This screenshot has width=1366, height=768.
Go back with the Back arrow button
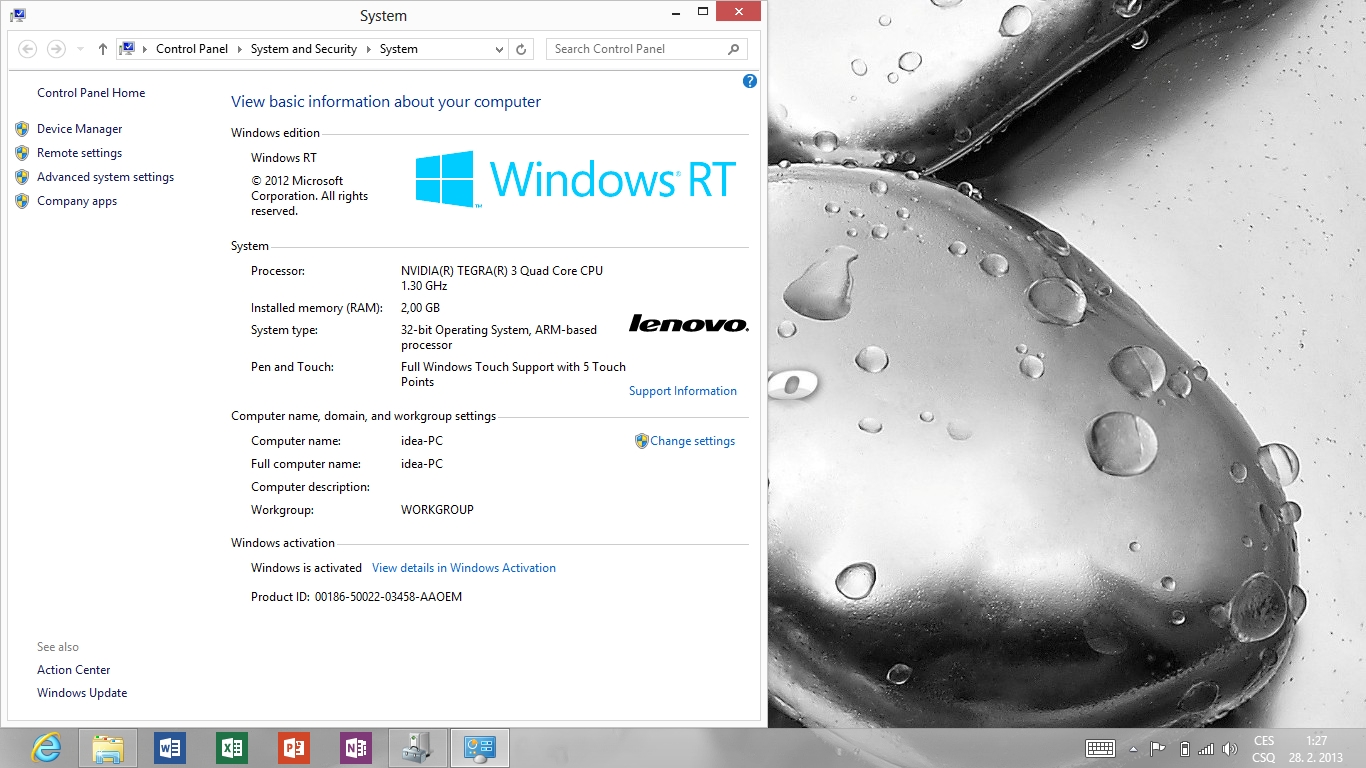[x=28, y=48]
